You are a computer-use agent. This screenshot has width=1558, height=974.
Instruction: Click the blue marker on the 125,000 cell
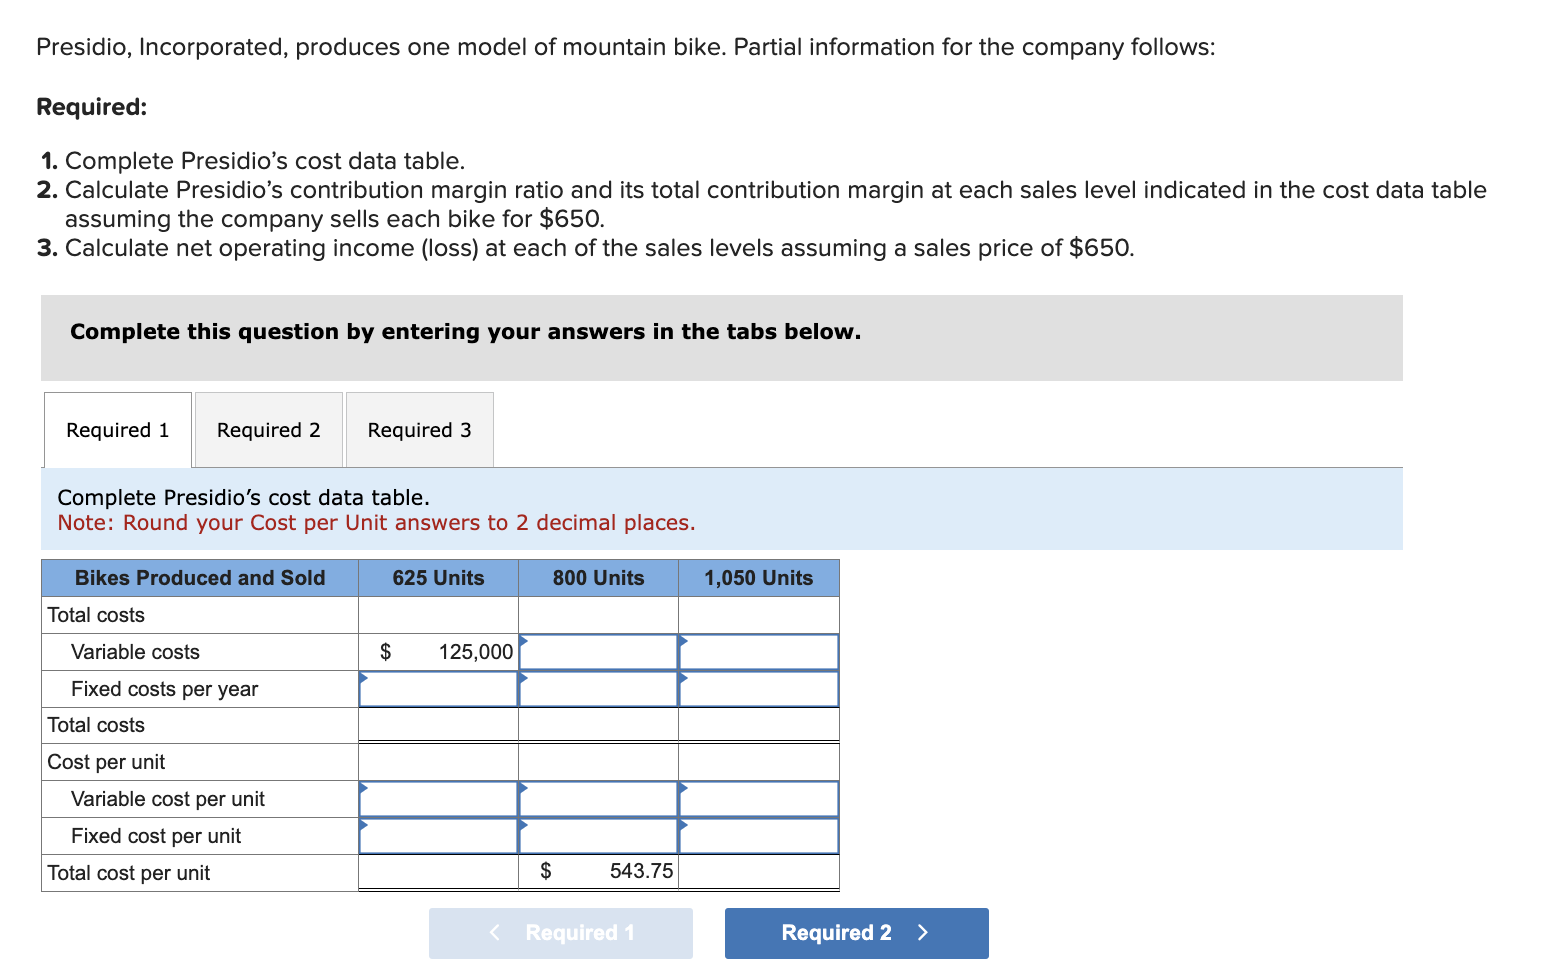[520, 640]
